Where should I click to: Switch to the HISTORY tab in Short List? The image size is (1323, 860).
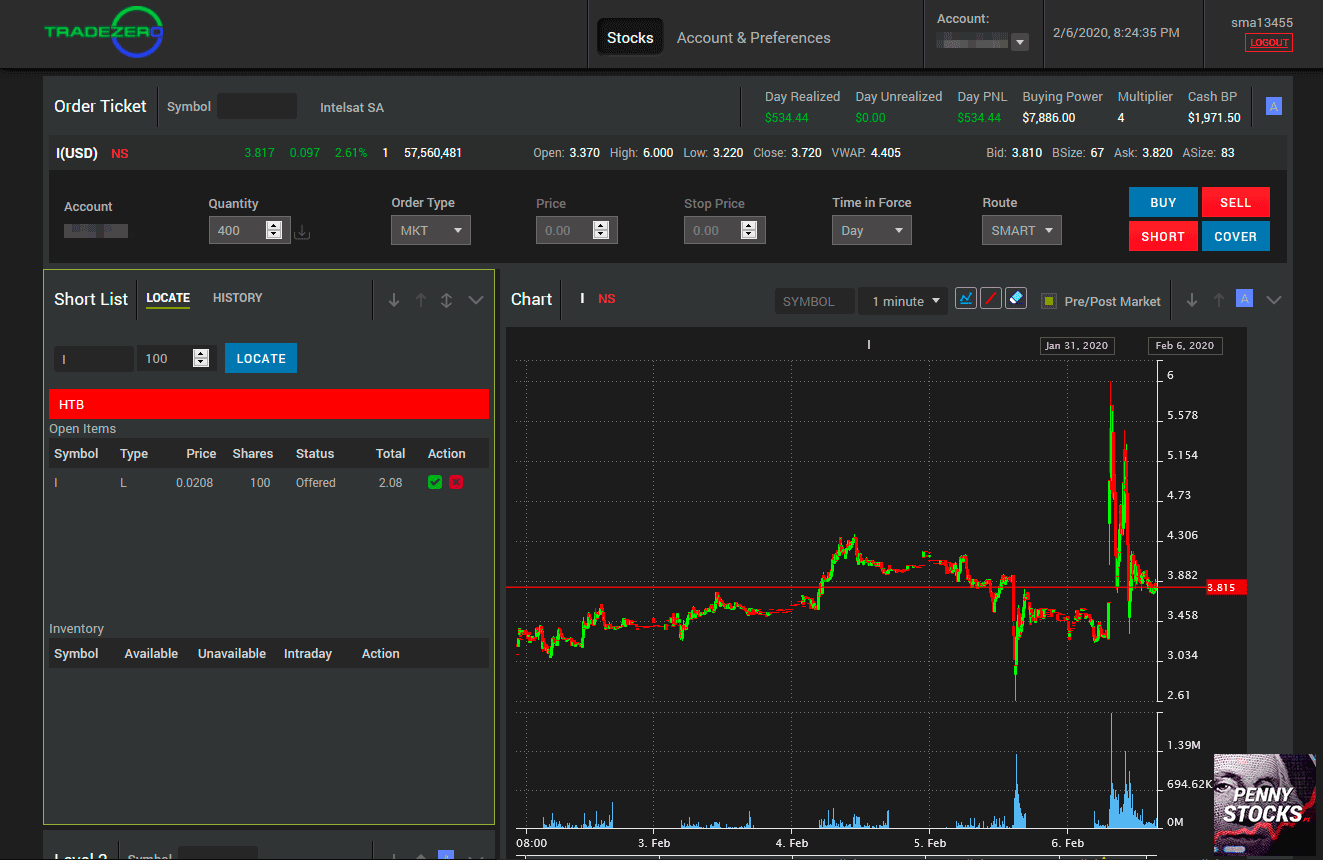pos(237,297)
